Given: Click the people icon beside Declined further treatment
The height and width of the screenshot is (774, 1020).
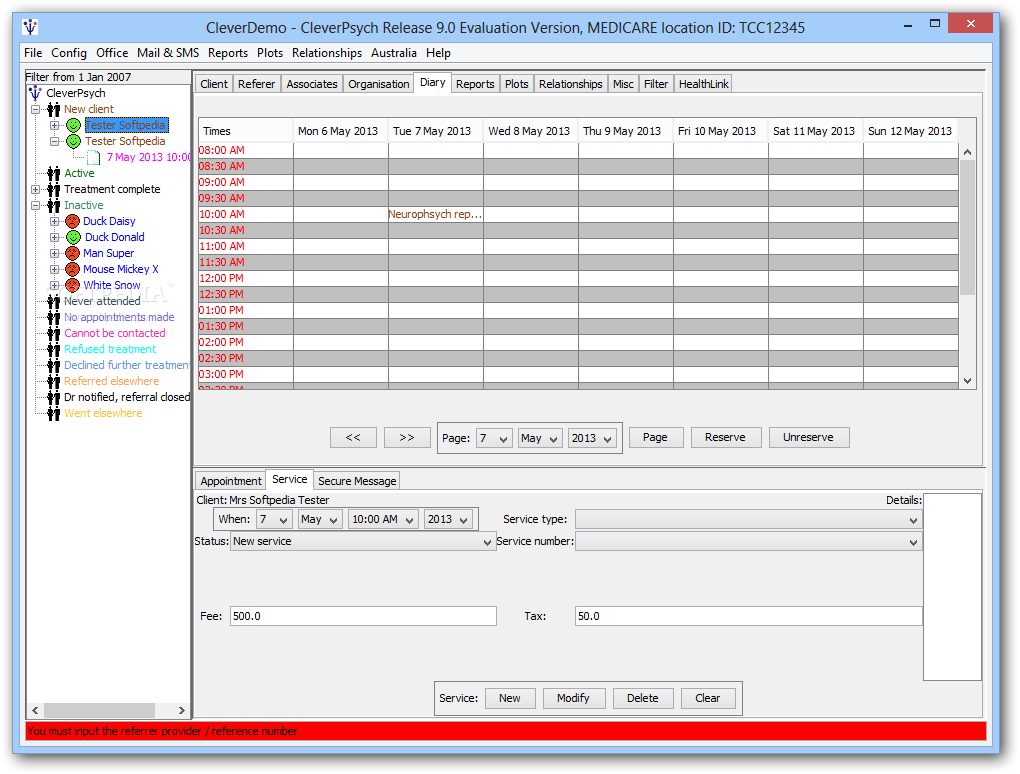Looking at the screenshot, I should 53,366.
